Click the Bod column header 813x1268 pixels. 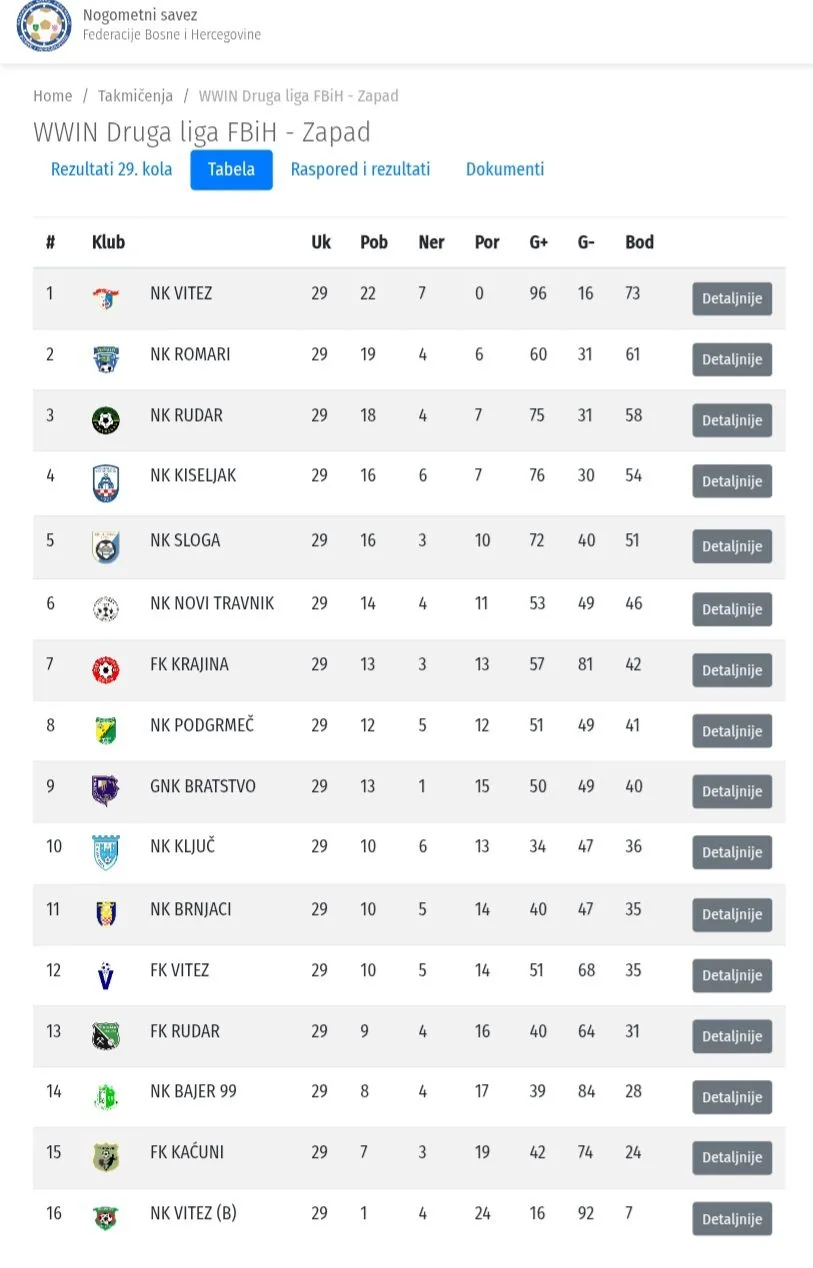[639, 242]
